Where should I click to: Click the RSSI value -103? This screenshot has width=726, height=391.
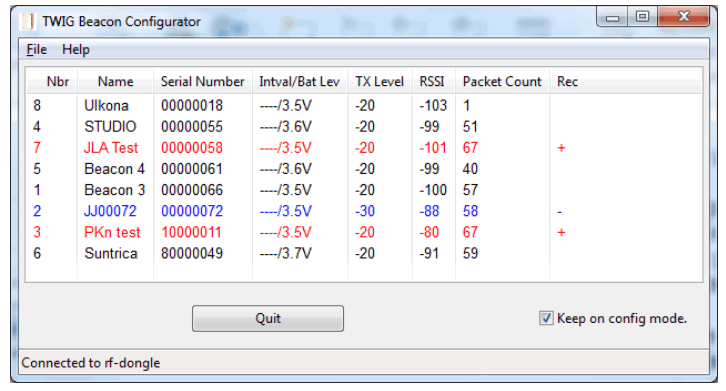pos(433,106)
